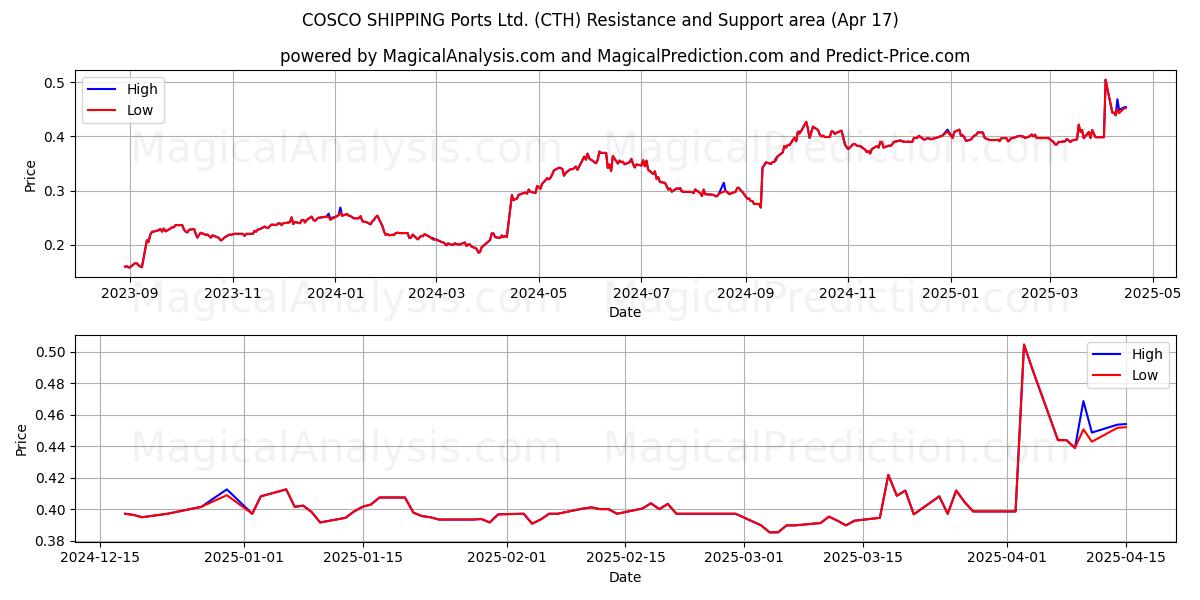Click the 2024-09 date tick label
Screen dimensions: 1200x600
[x=745, y=295]
